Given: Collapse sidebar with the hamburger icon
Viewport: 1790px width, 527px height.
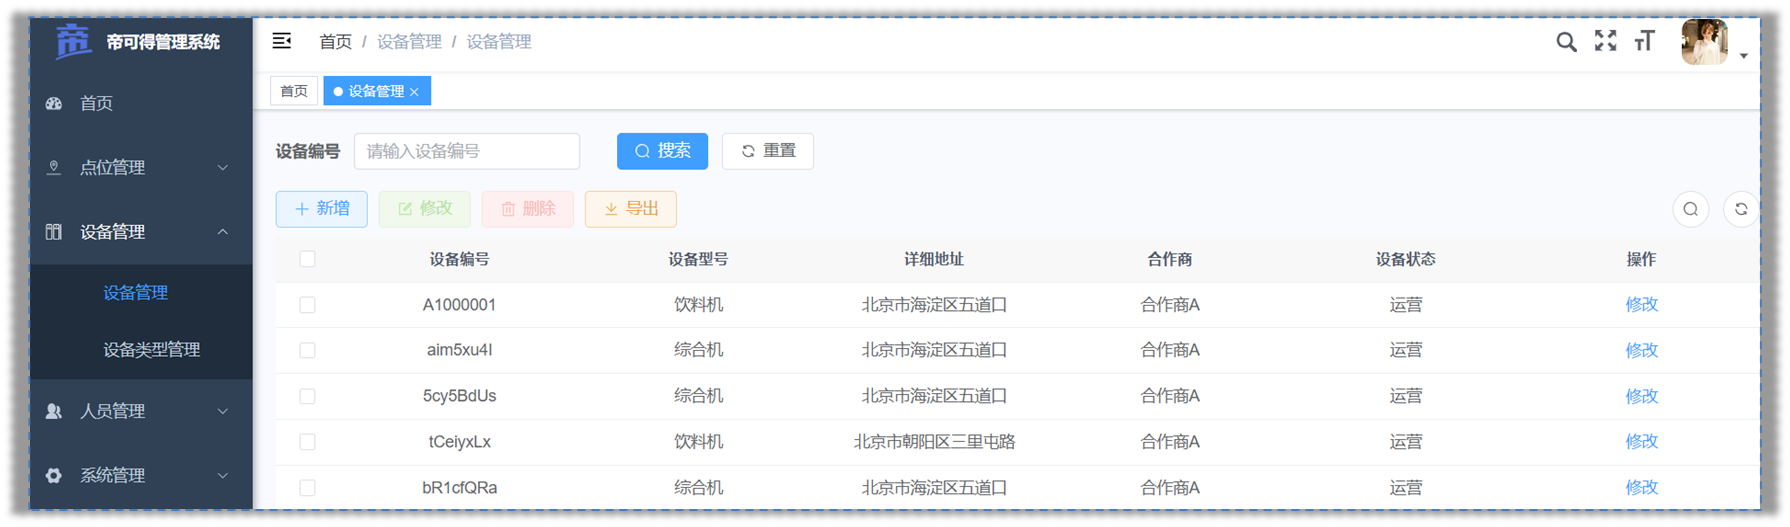Looking at the screenshot, I should pyautogui.click(x=282, y=41).
